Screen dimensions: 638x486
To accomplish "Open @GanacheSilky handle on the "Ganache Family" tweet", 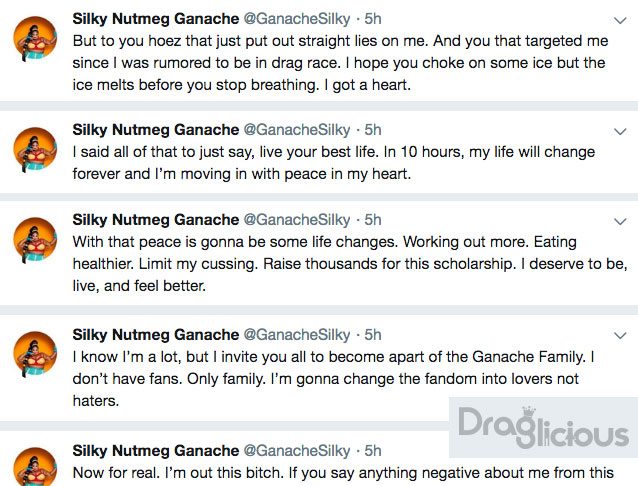I will pyautogui.click(x=297, y=335).
